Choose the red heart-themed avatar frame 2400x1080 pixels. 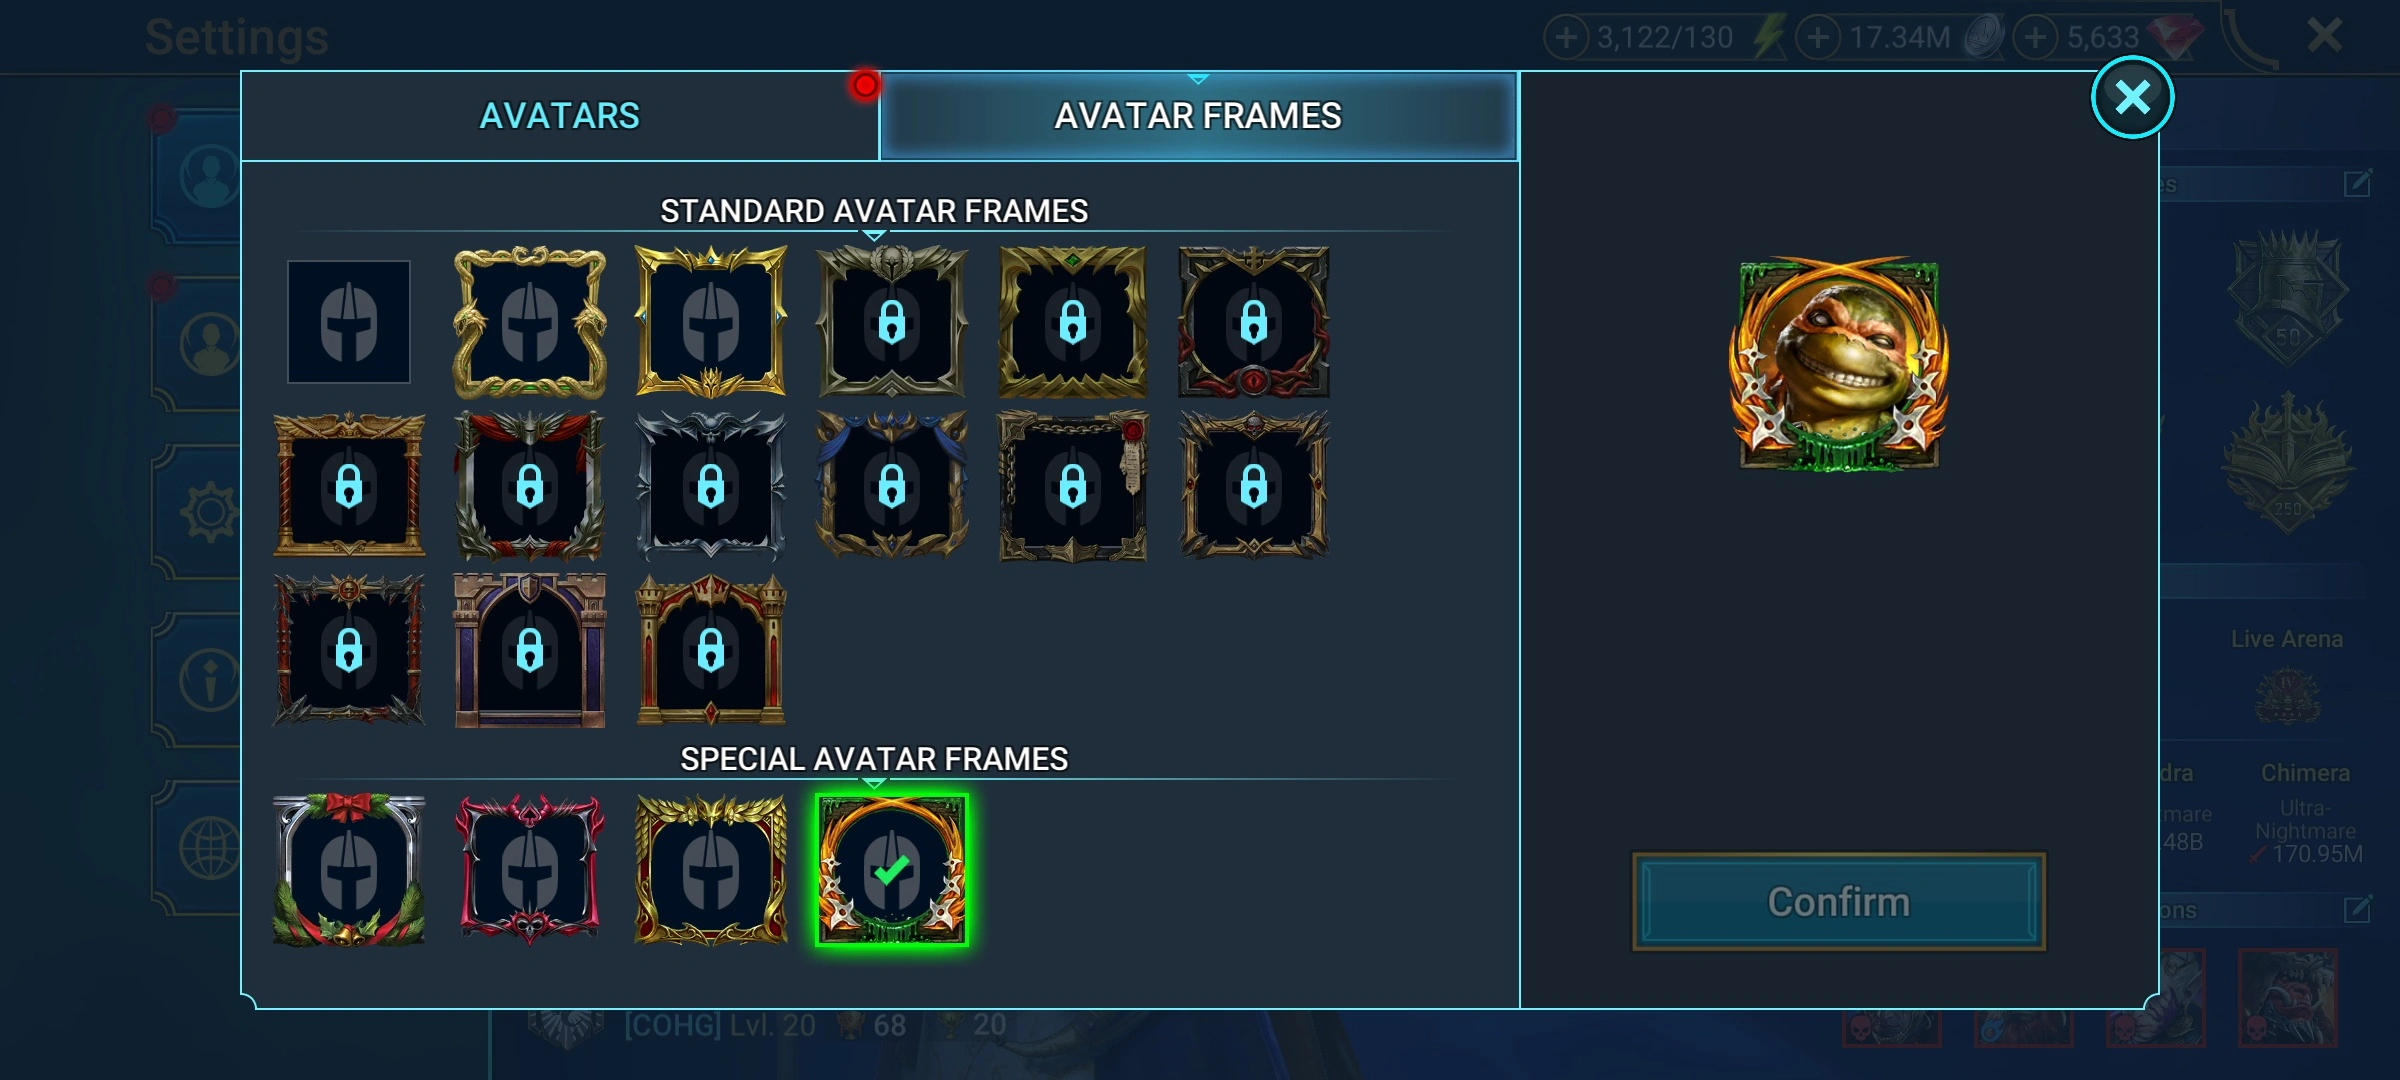(x=530, y=870)
